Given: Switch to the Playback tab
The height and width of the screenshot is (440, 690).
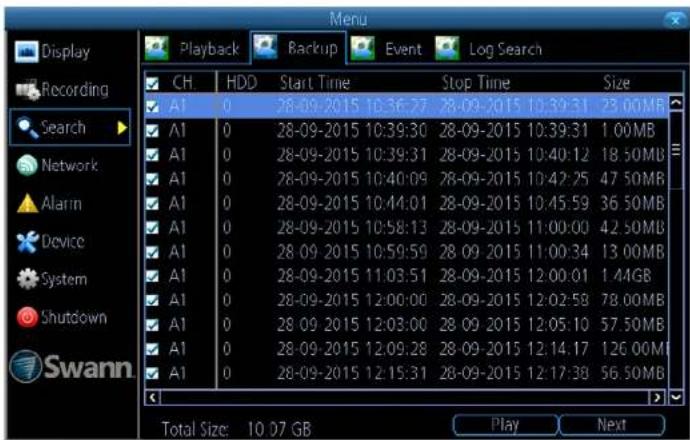Looking at the screenshot, I should (196, 48).
